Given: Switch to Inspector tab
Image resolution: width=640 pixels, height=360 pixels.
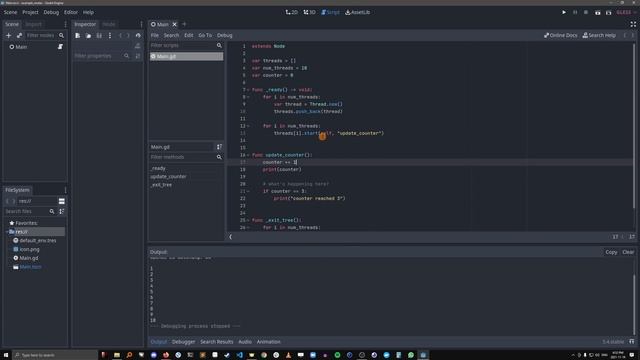Looking at the screenshot, I should (x=85, y=24).
